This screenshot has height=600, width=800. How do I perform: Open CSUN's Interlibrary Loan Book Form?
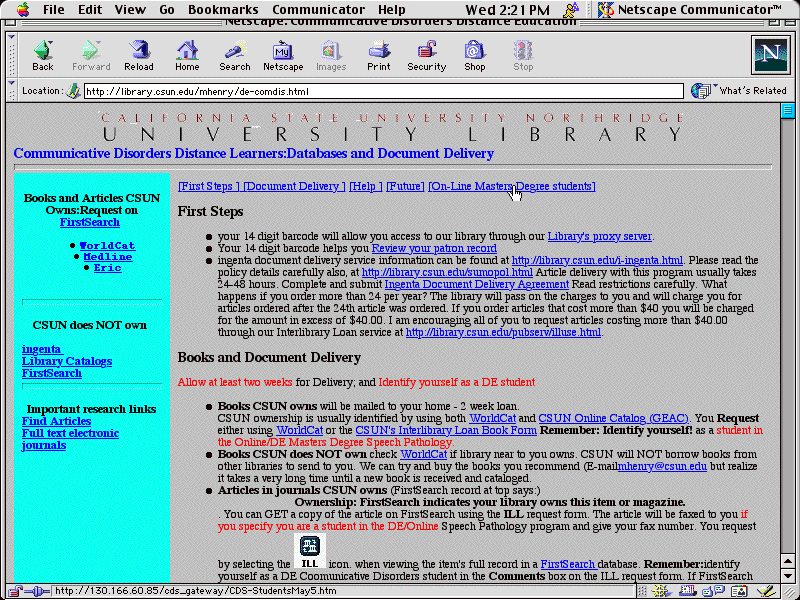446,430
